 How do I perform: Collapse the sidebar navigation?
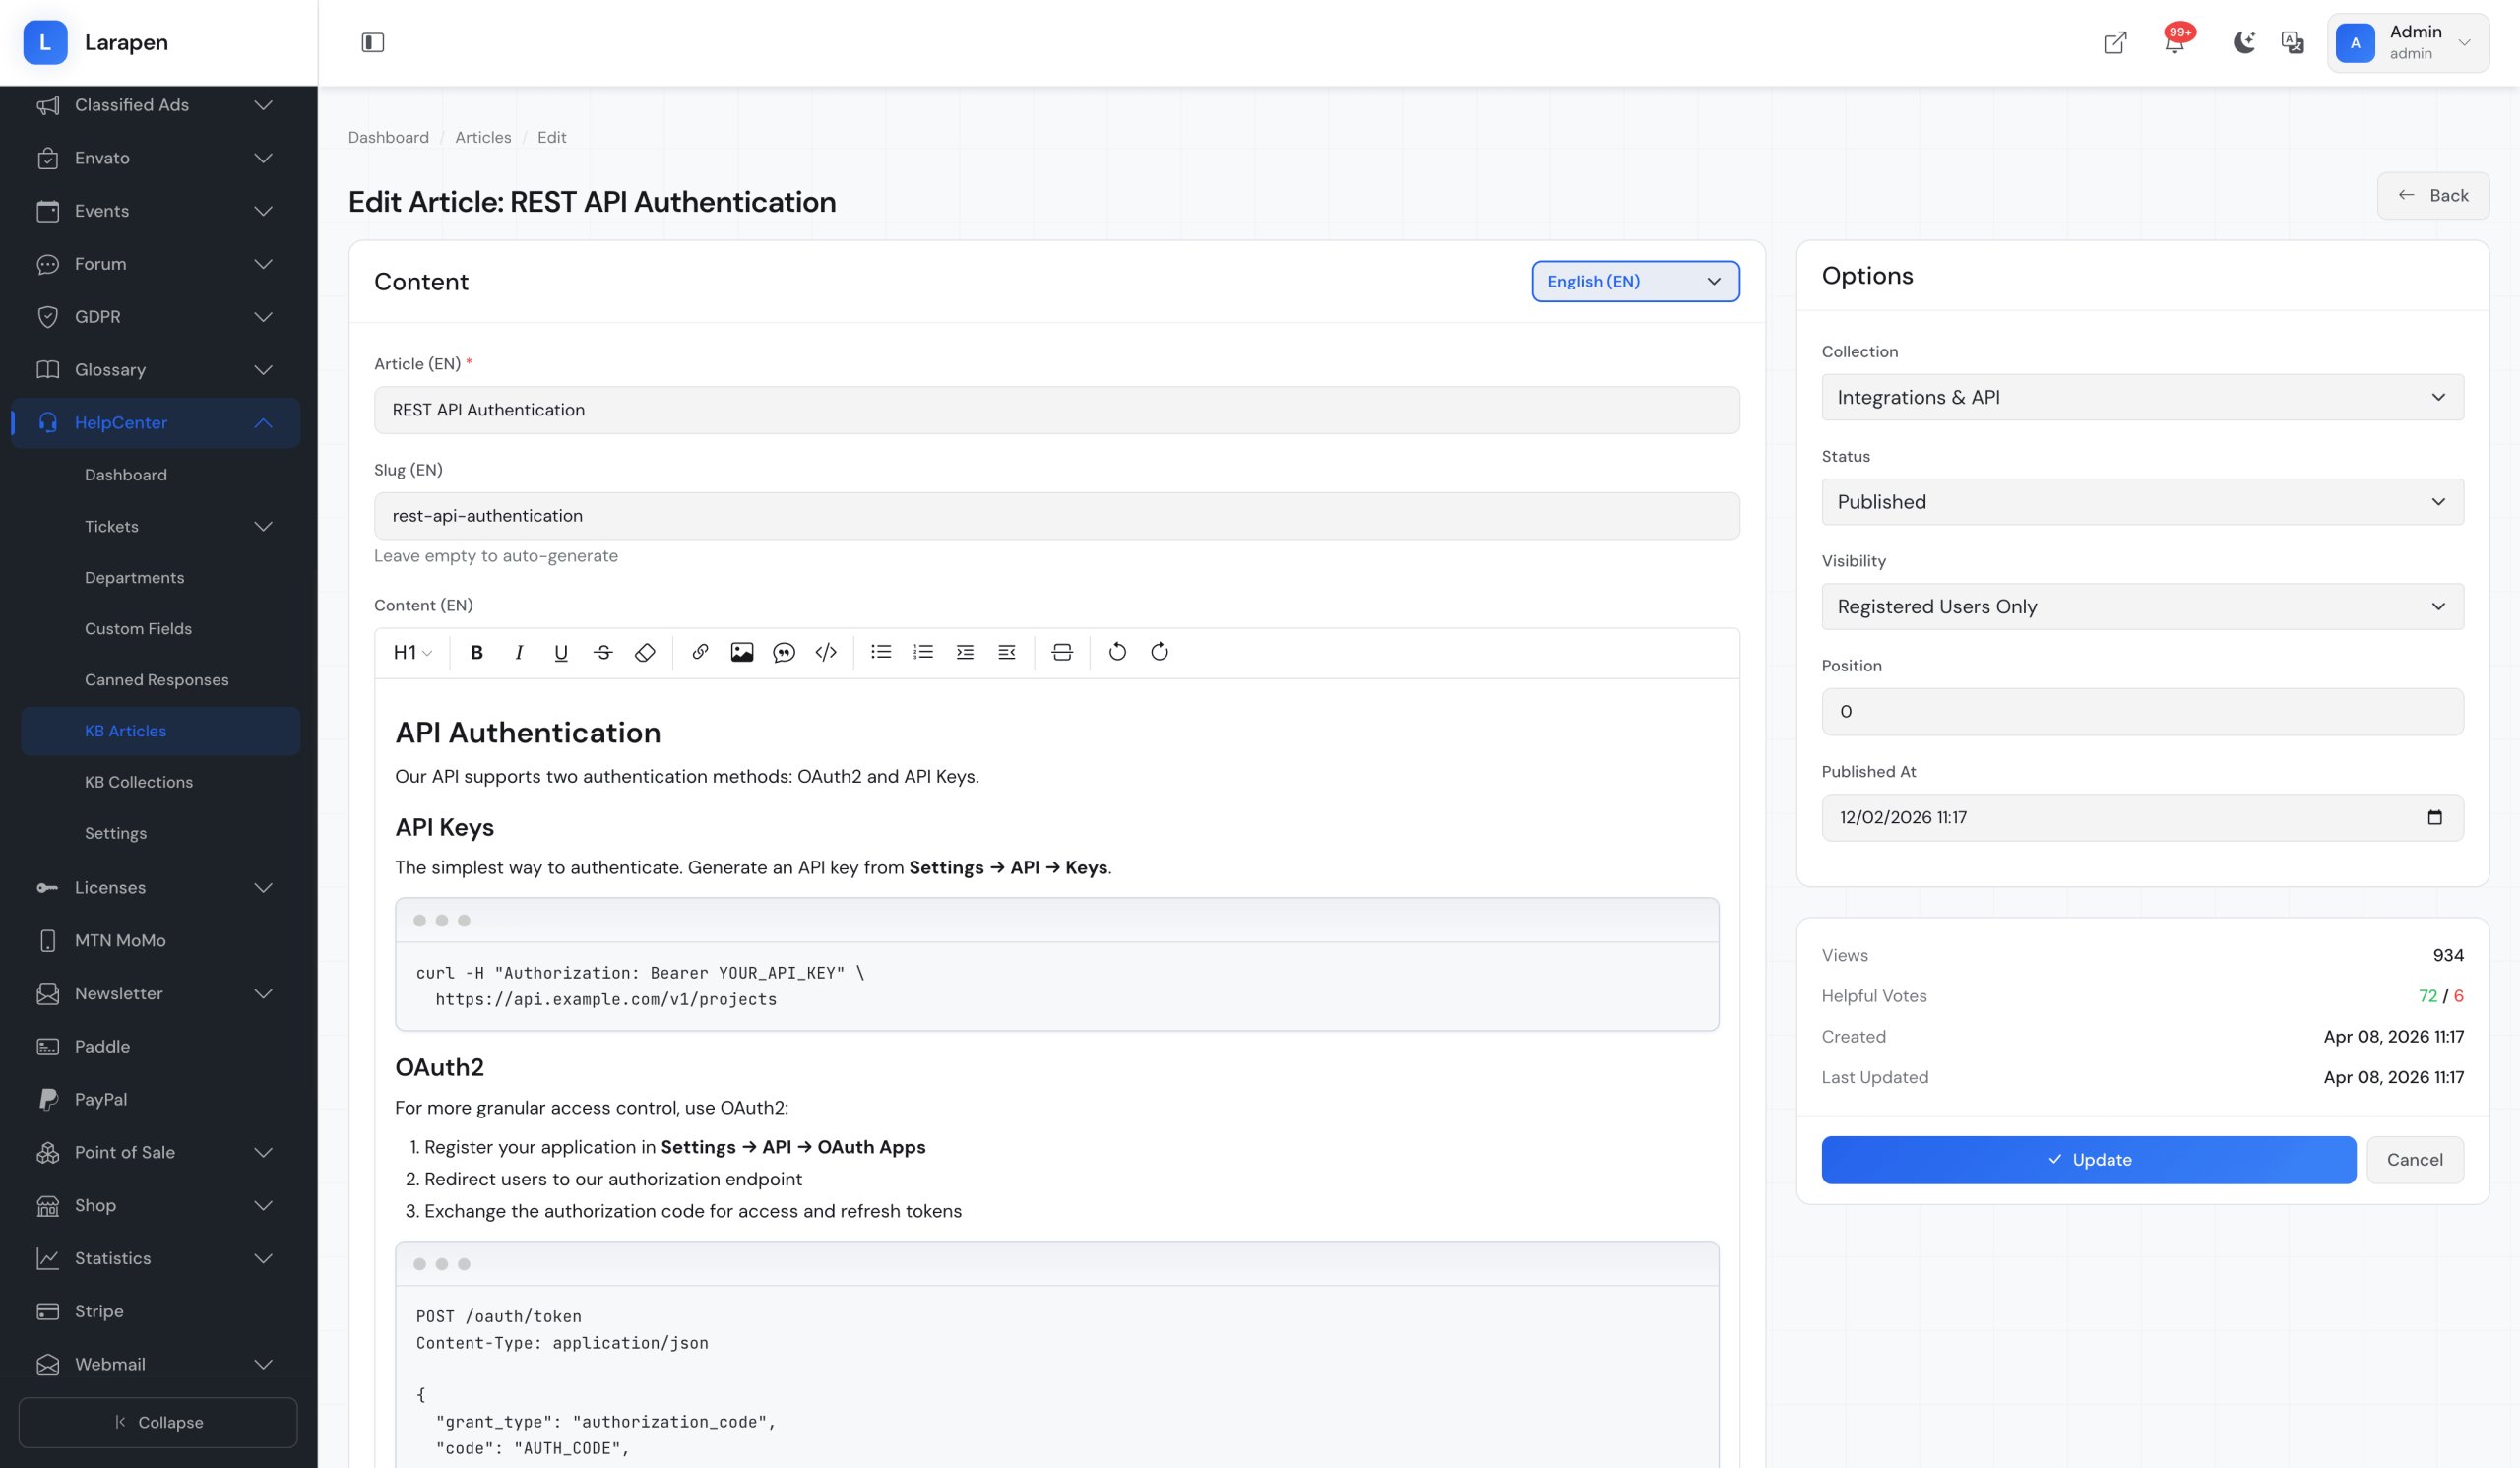pyautogui.click(x=158, y=1422)
